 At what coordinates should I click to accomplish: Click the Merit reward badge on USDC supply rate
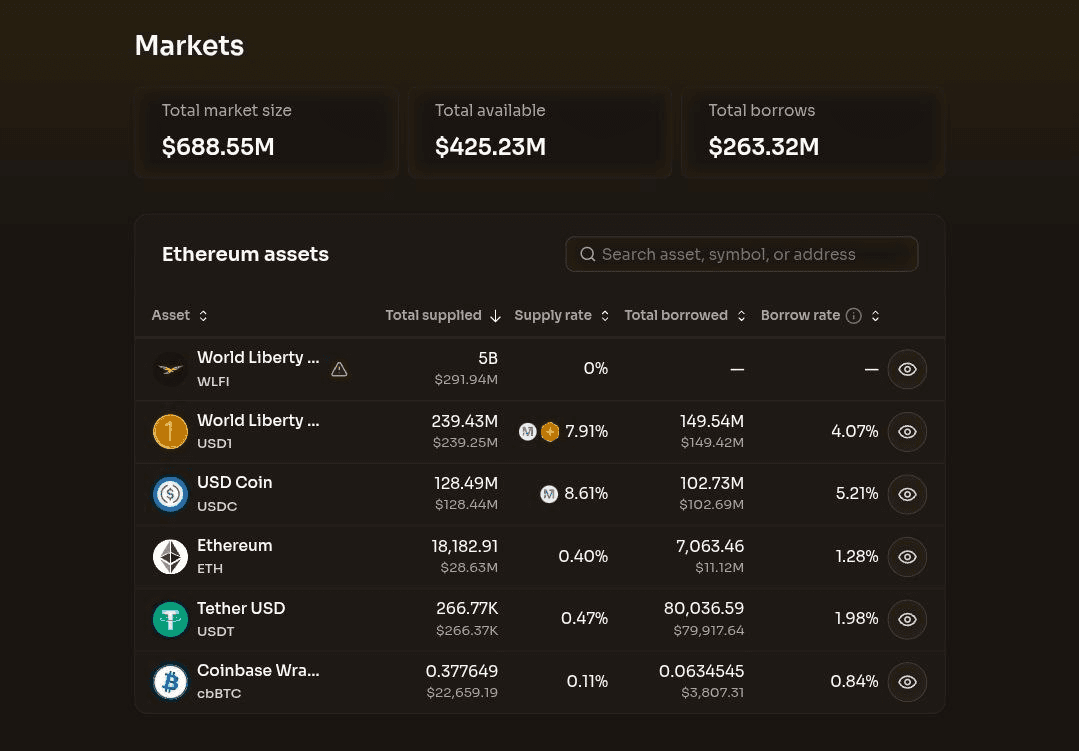[x=548, y=494]
